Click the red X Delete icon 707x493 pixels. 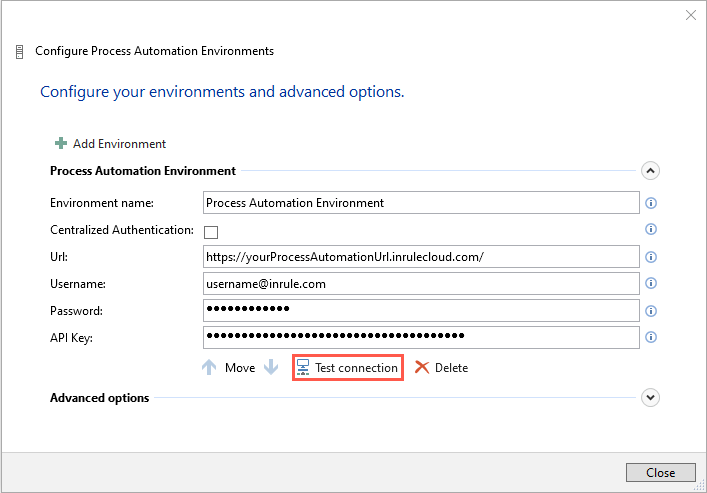click(x=422, y=368)
